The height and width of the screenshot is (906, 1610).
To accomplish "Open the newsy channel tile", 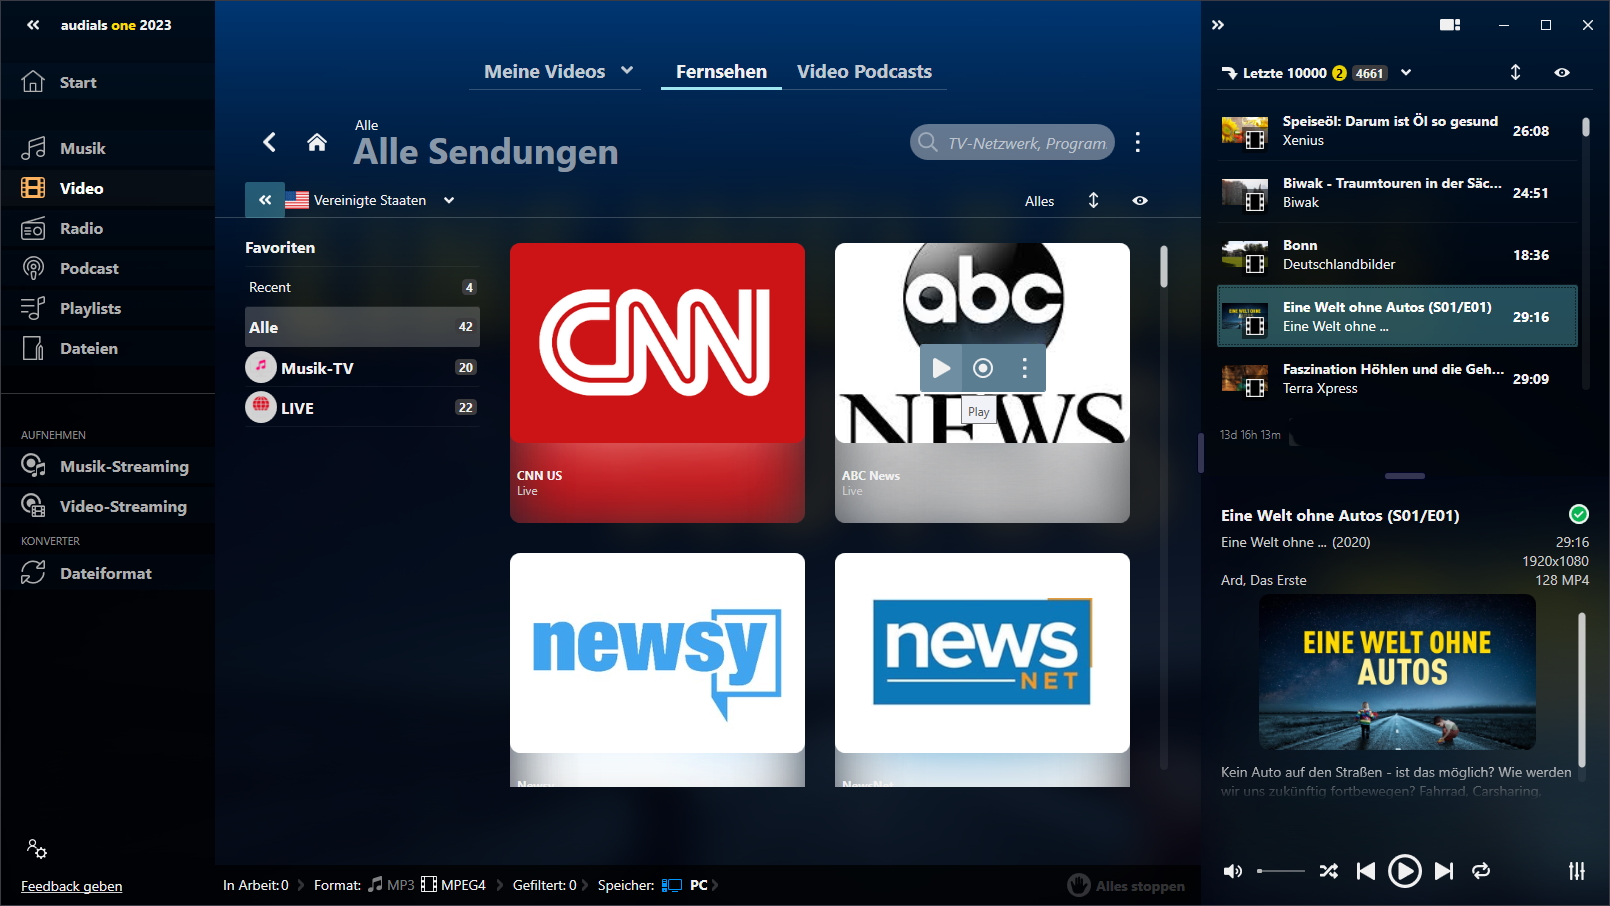I will click(657, 668).
